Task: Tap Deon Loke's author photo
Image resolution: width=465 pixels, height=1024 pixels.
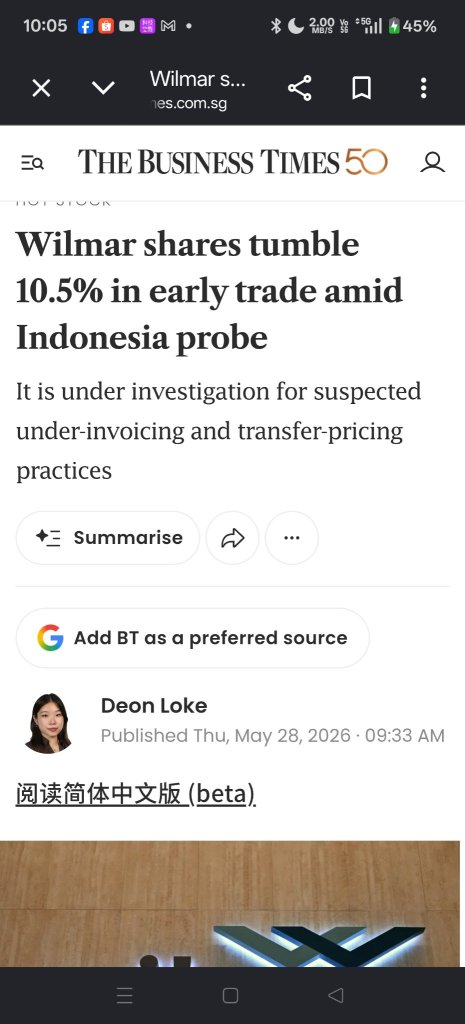Action: coord(48,723)
